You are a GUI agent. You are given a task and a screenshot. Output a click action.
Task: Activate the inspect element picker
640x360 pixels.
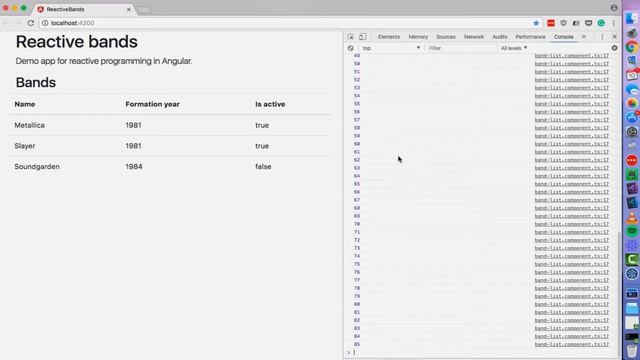click(x=351, y=37)
